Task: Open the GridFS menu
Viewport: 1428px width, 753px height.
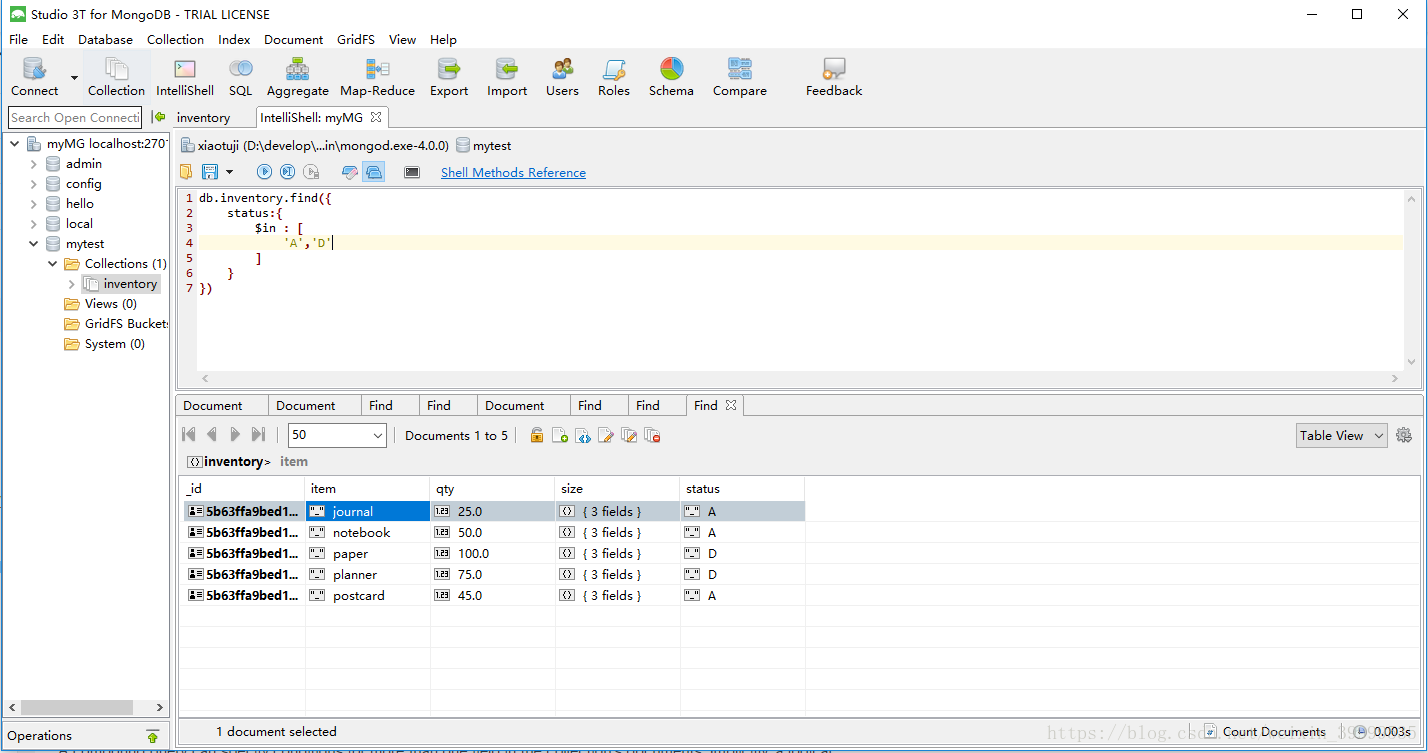Action: coord(356,40)
